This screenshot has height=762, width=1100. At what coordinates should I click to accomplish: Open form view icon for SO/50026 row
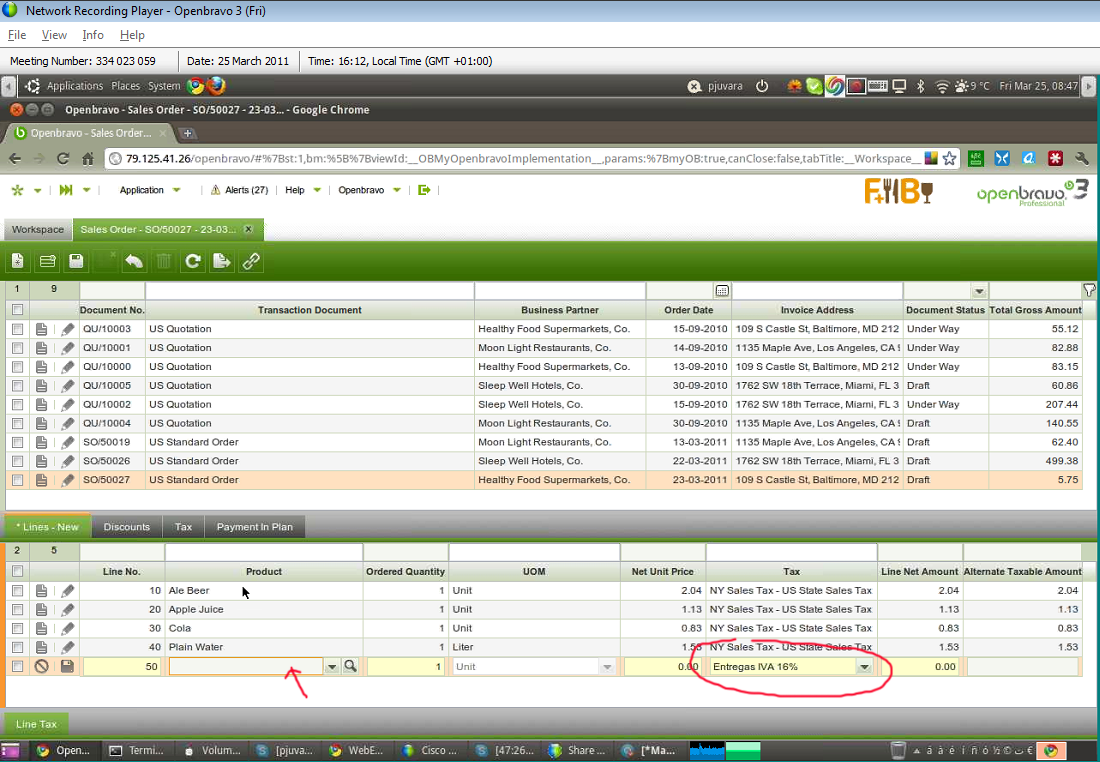[x=41, y=461]
